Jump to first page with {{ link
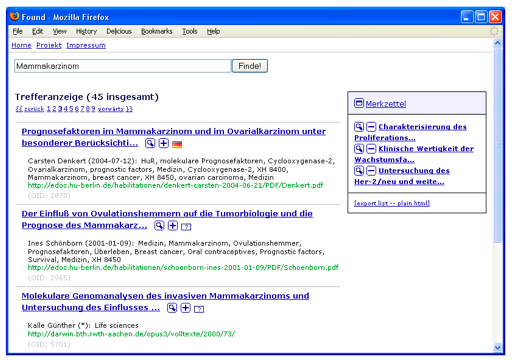 [x=19, y=109]
